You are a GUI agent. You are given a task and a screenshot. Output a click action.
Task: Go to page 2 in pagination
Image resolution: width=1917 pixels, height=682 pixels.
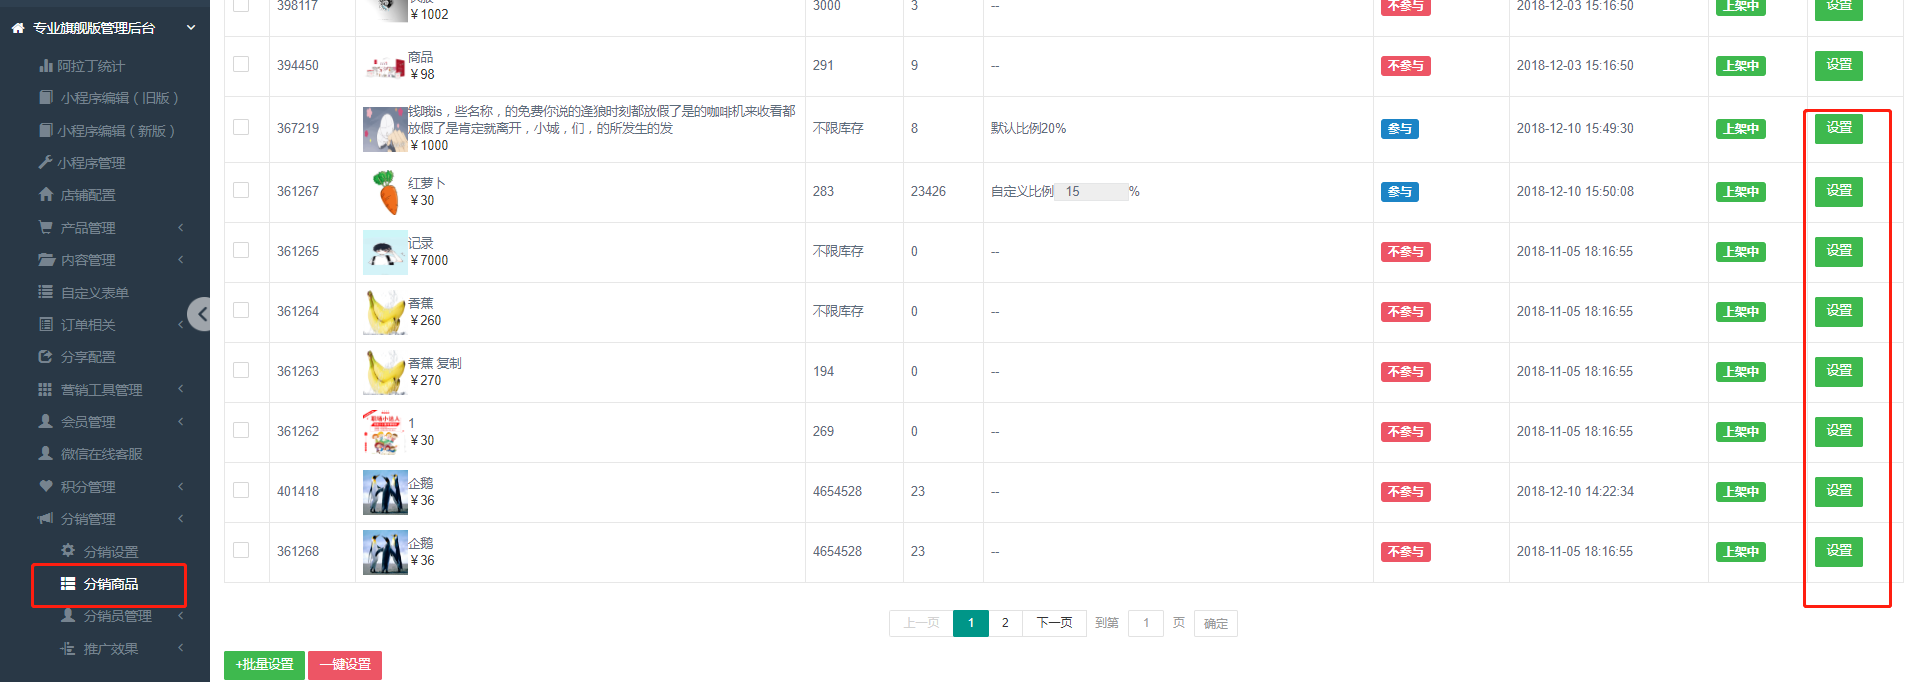1005,623
